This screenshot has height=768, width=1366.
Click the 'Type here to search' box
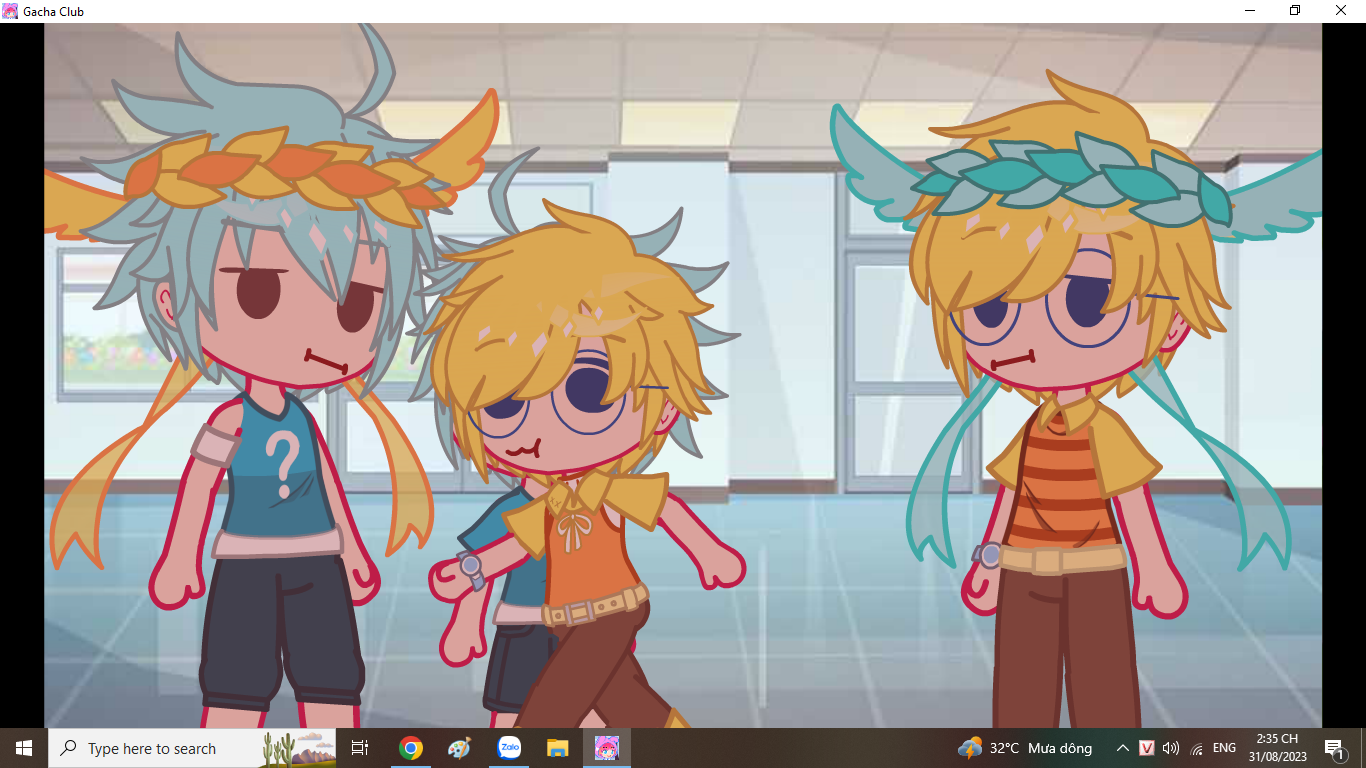(x=152, y=748)
